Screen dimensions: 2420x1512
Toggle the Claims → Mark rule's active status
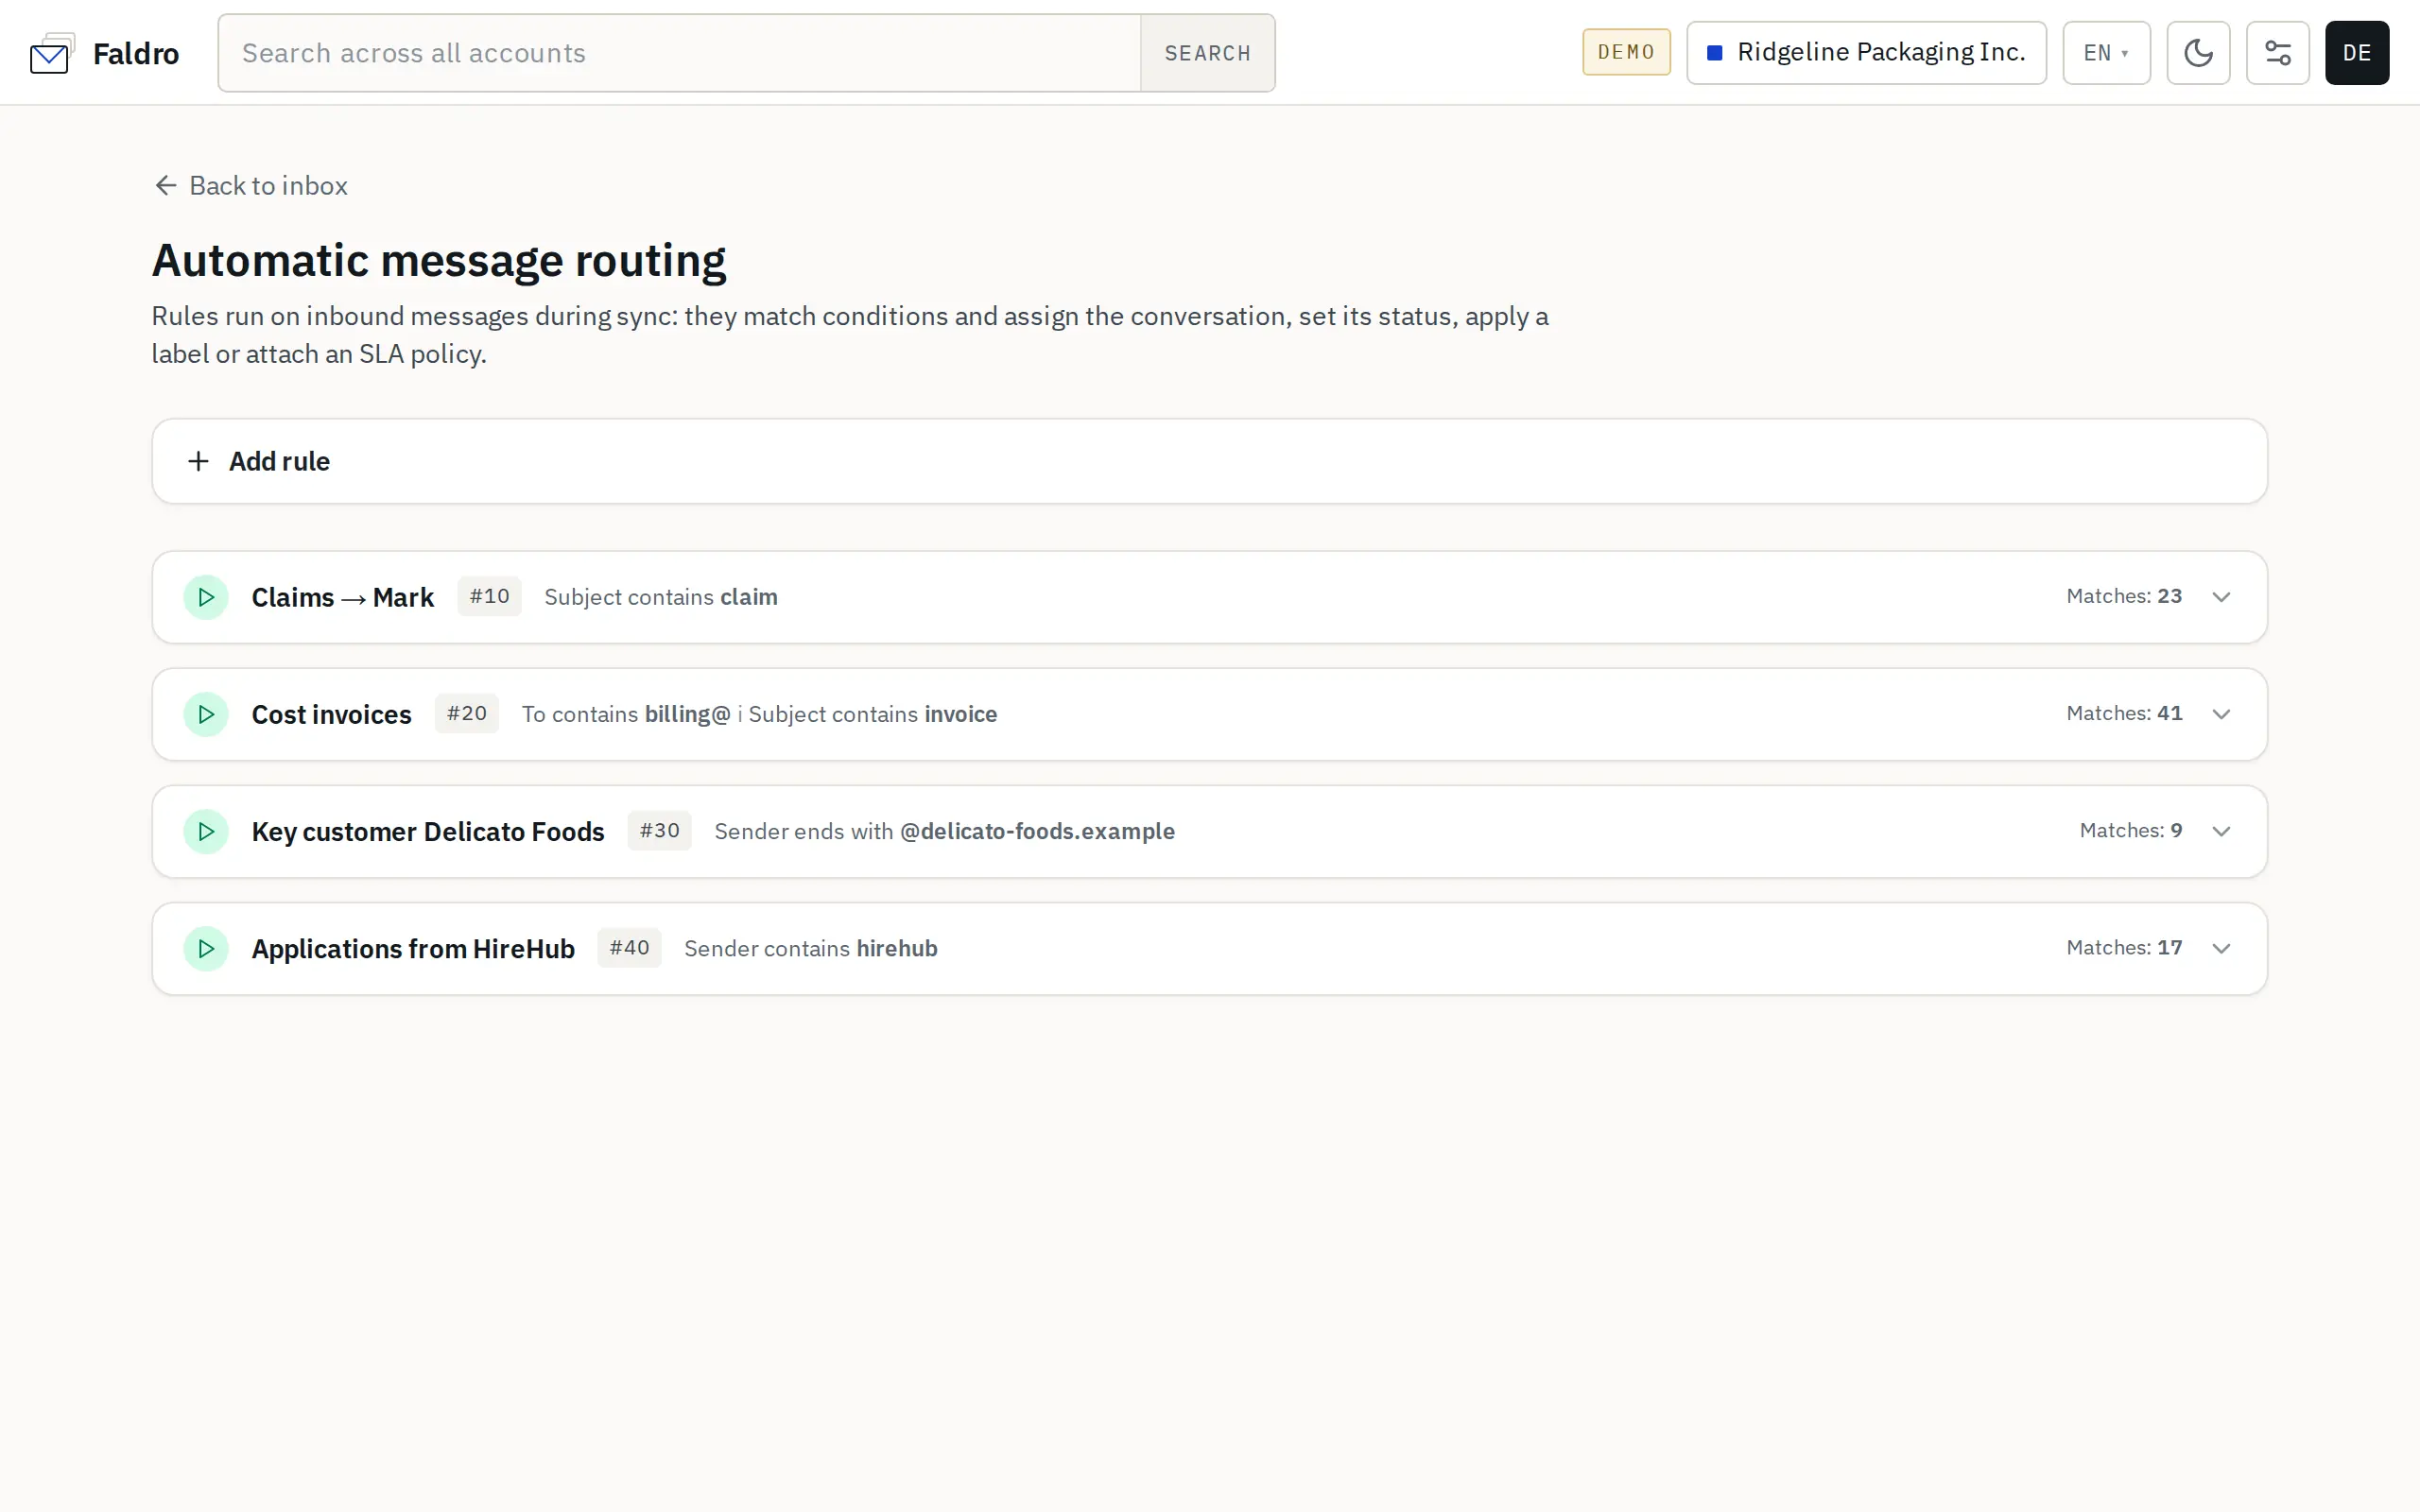[x=206, y=597]
